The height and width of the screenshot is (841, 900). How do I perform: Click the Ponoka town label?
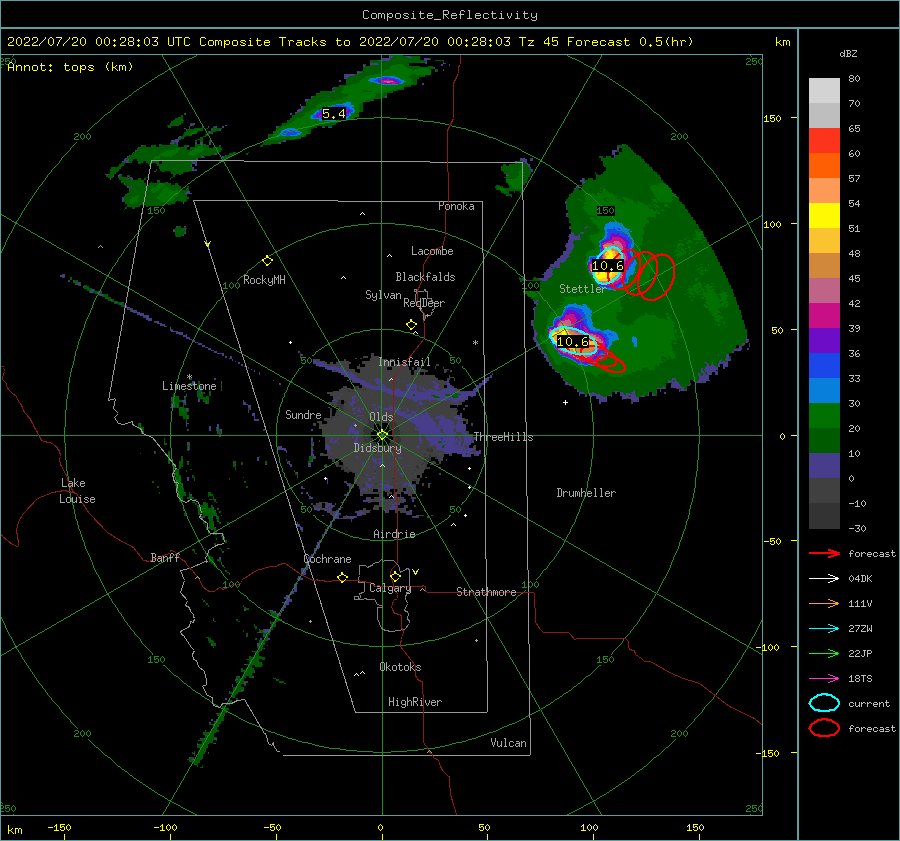click(x=456, y=206)
